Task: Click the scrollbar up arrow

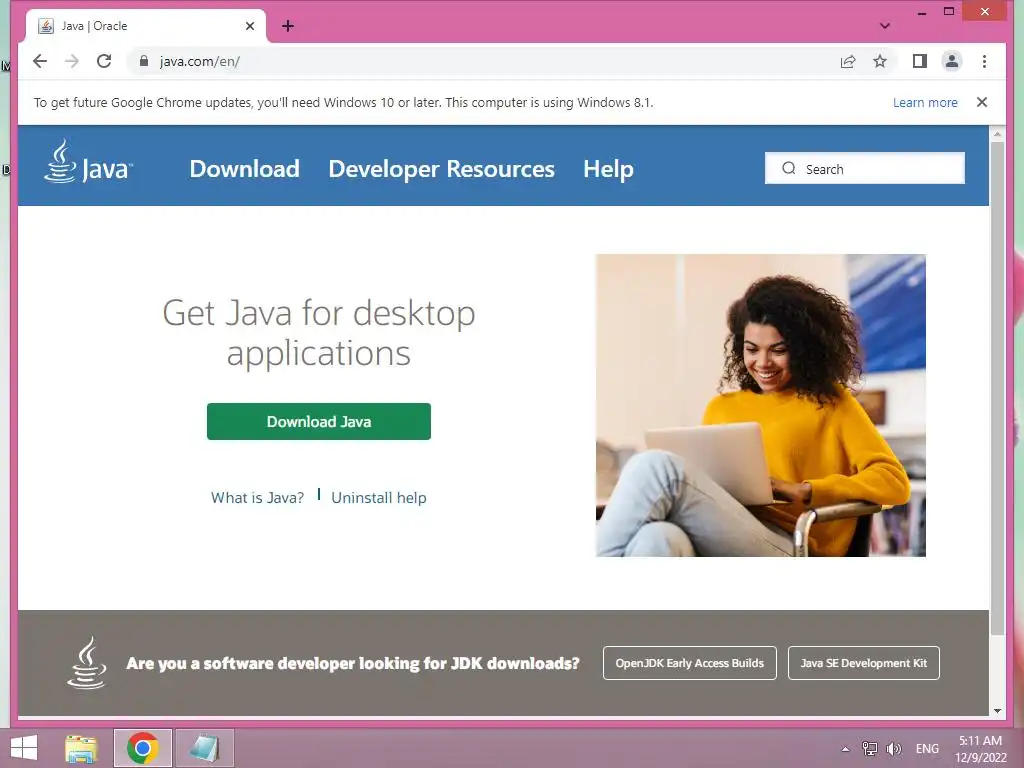Action: 997,134
